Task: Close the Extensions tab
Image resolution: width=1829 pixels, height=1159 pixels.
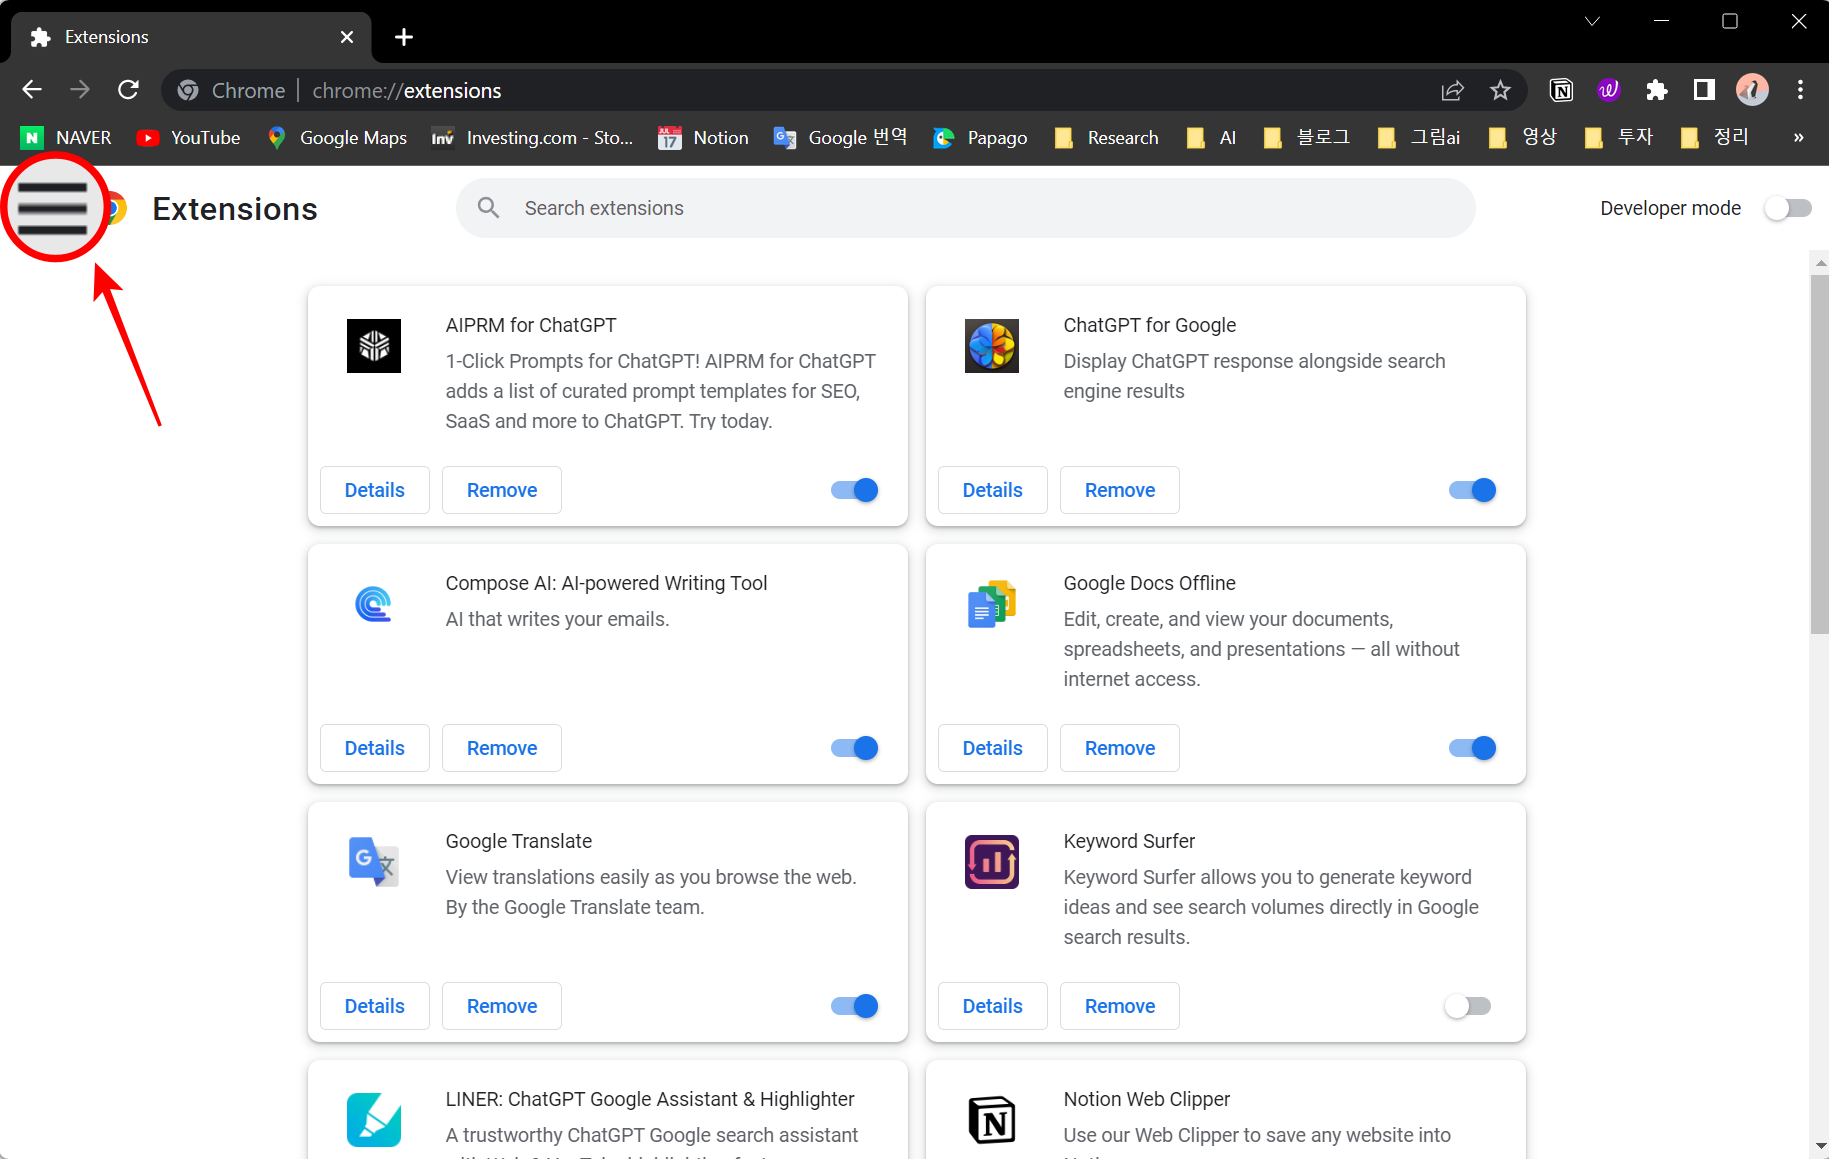Action: 347,37
